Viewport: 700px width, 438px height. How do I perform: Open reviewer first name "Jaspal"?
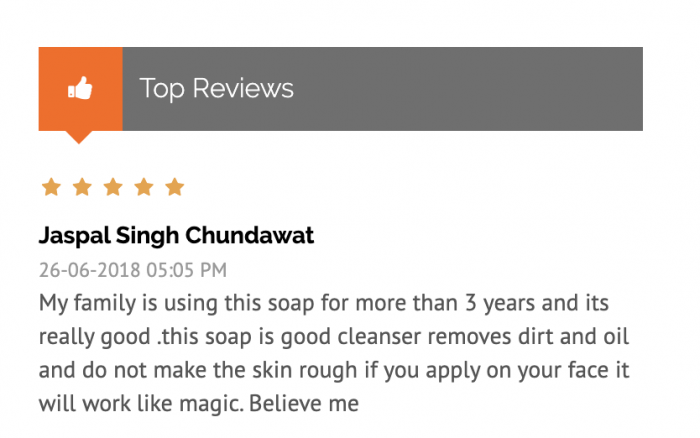[75, 236]
